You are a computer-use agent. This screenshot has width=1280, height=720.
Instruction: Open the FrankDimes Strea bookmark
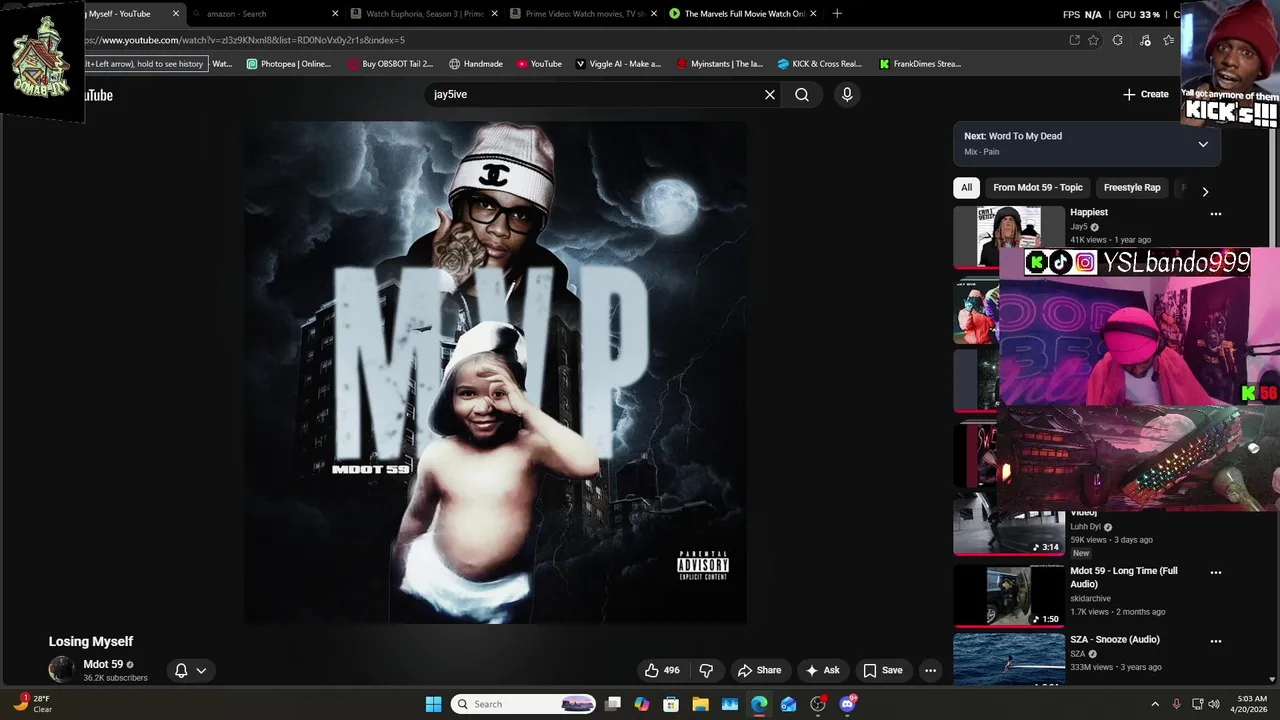tap(920, 64)
